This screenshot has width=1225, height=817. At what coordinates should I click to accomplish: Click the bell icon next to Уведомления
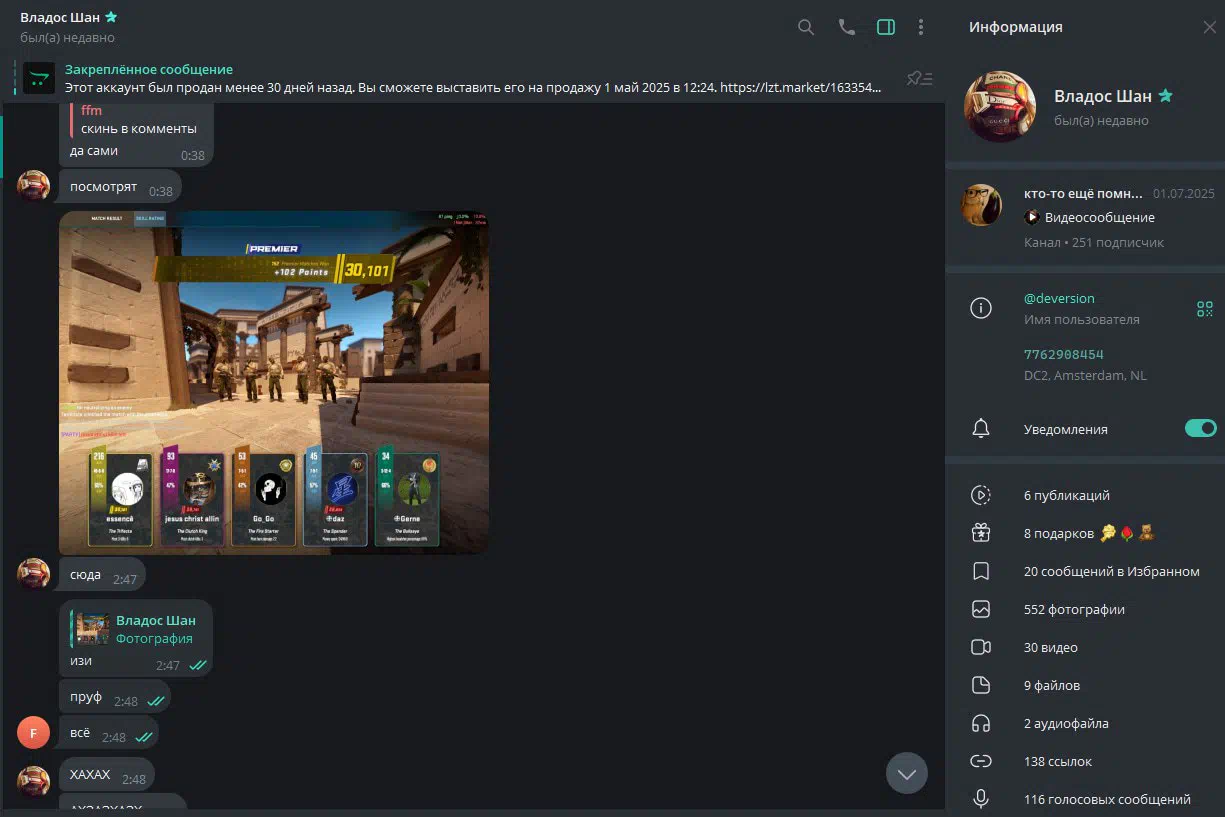pyautogui.click(x=981, y=429)
